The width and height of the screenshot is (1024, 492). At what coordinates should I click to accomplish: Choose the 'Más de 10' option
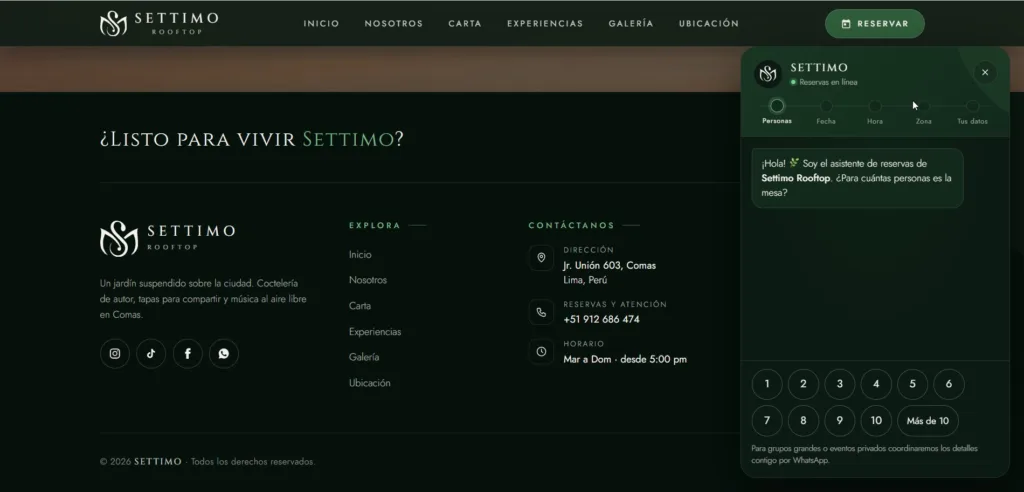click(x=927, y=421)
